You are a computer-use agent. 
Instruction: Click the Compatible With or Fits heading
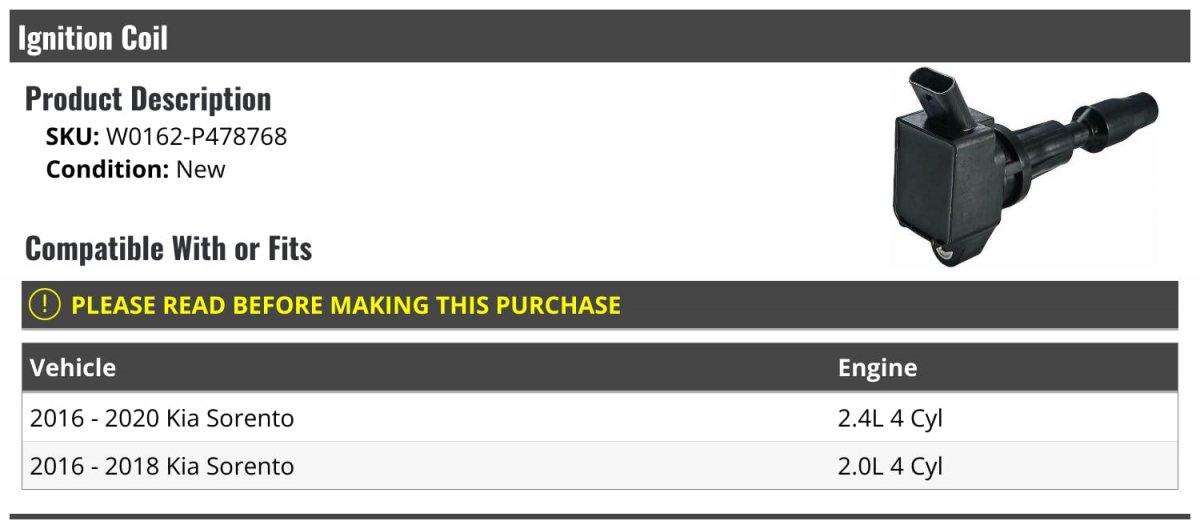click(x=169, y=248)
